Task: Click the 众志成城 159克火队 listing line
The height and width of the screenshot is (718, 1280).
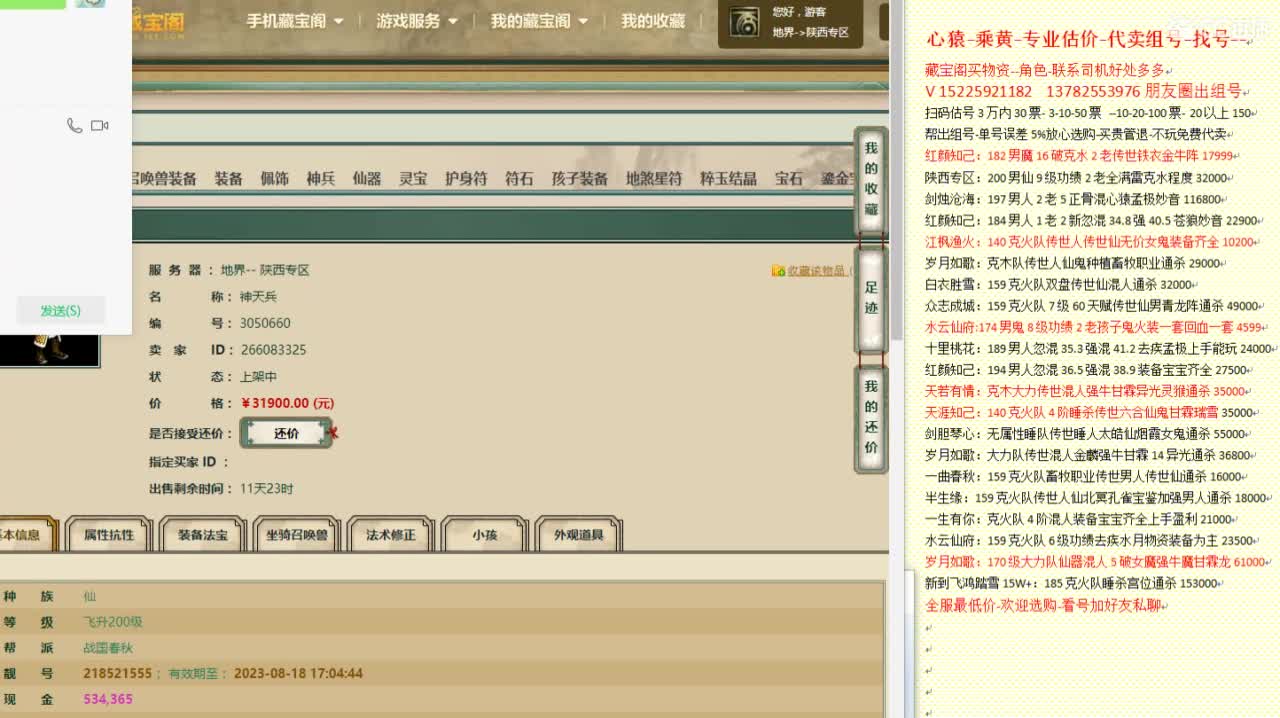Action: 1095,306
